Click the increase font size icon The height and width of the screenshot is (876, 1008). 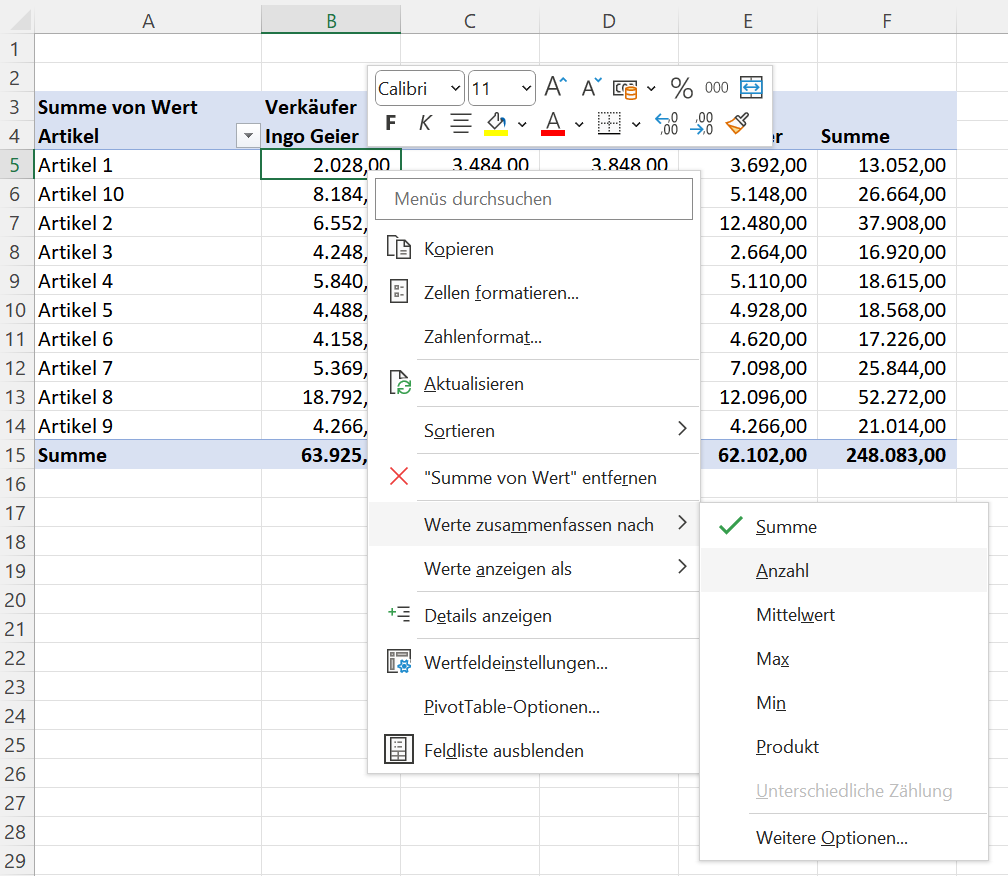pos(556,88)
